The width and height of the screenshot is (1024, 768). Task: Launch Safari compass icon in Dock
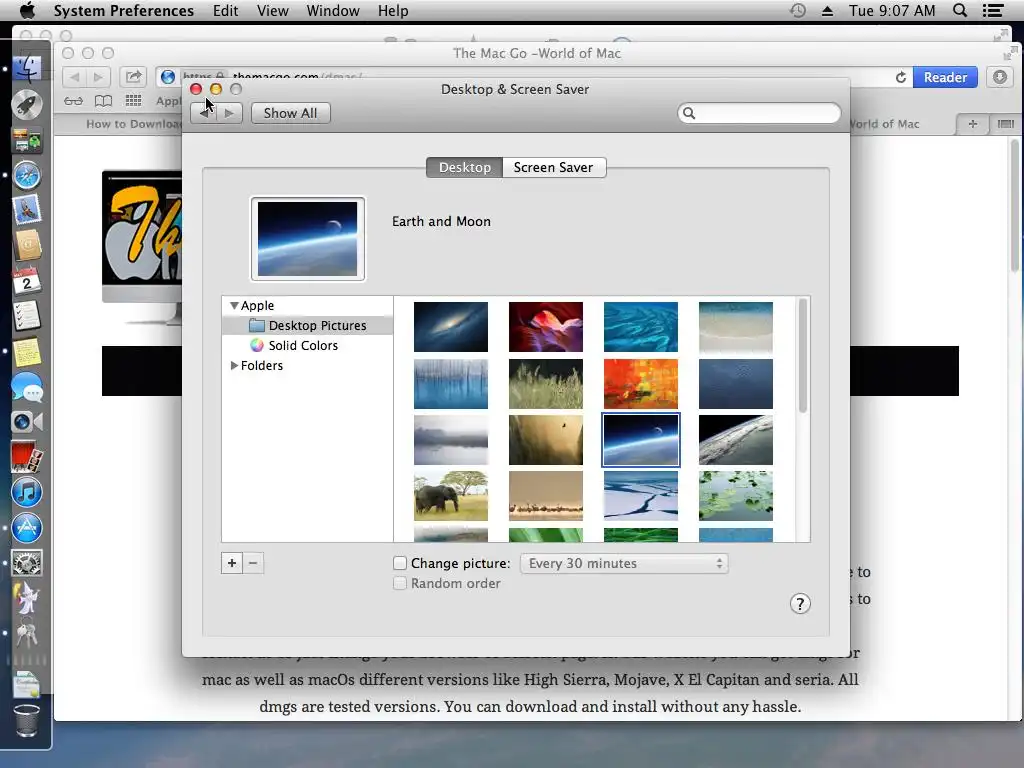pos(27,176)
